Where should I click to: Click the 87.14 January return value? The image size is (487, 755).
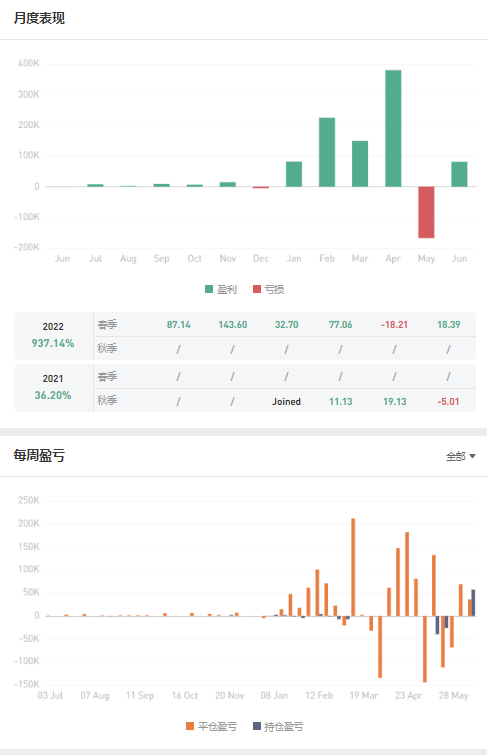tap(179, 325)
